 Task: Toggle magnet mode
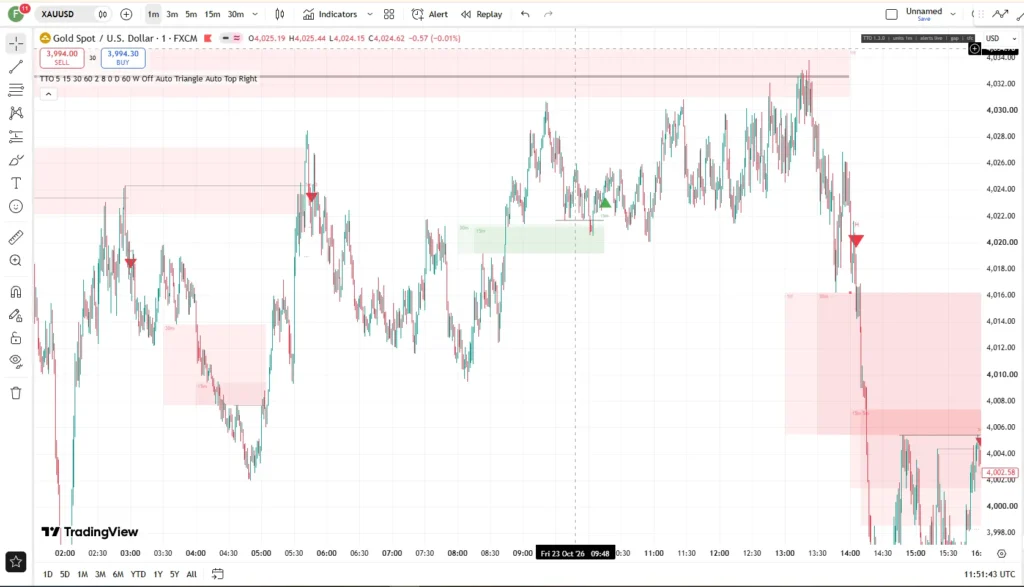click(x=16, y=291)
